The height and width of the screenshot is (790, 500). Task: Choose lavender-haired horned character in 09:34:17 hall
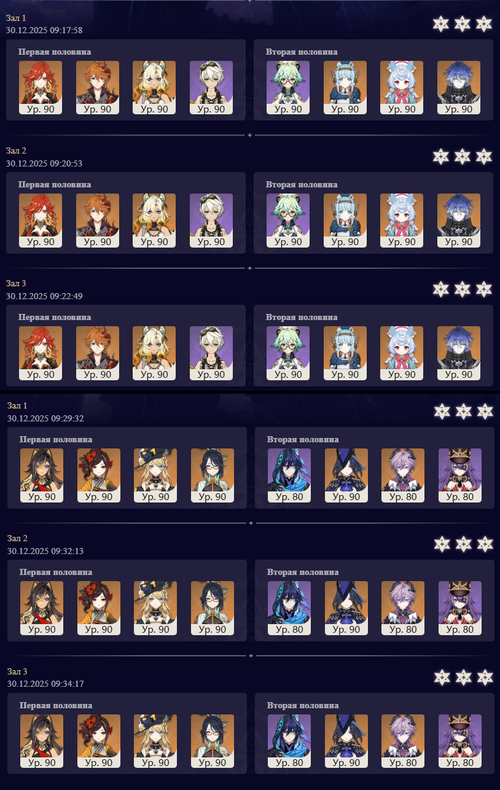pos(403,741)
